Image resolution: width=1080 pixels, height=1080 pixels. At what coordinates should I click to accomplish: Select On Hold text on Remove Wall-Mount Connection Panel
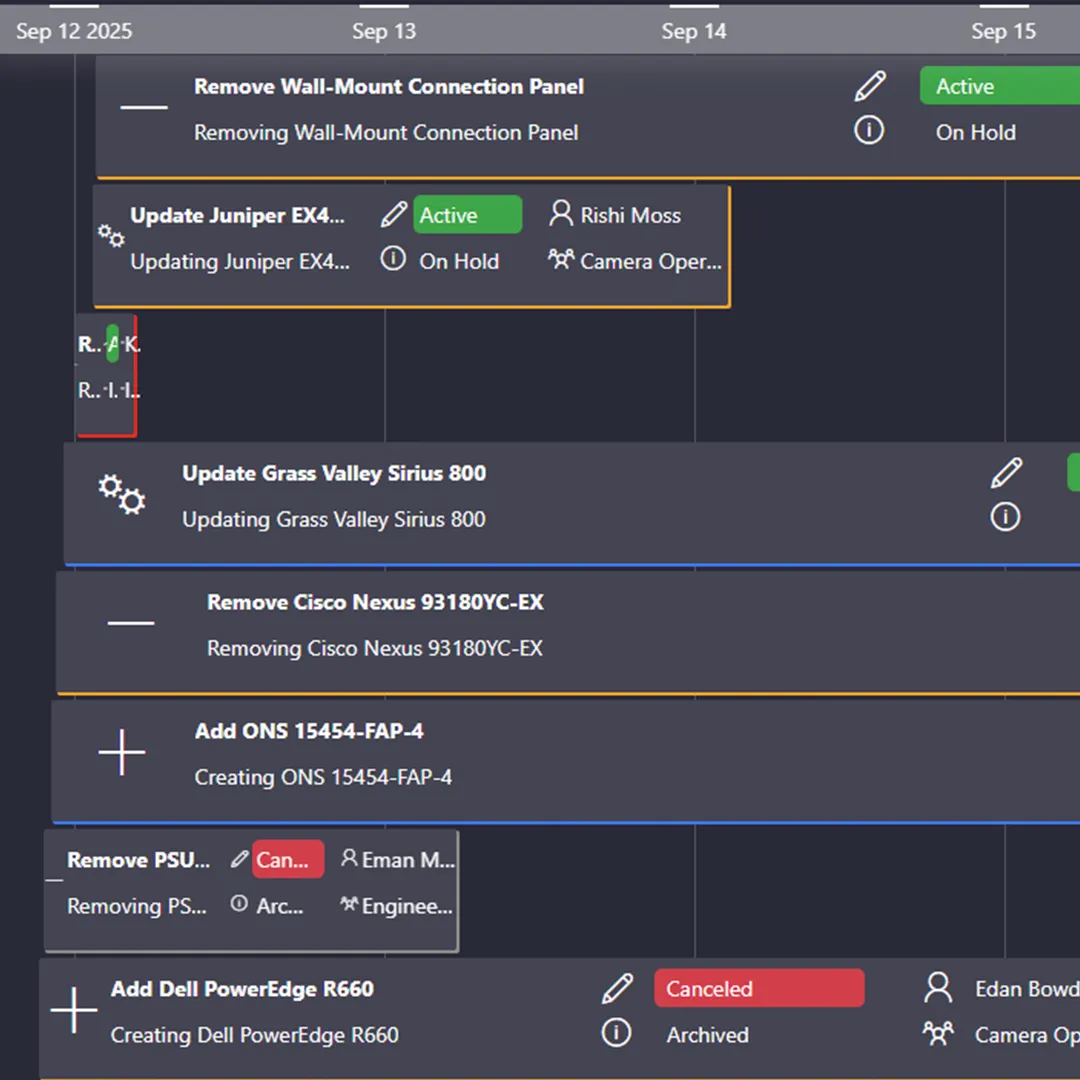click(975, 132)
